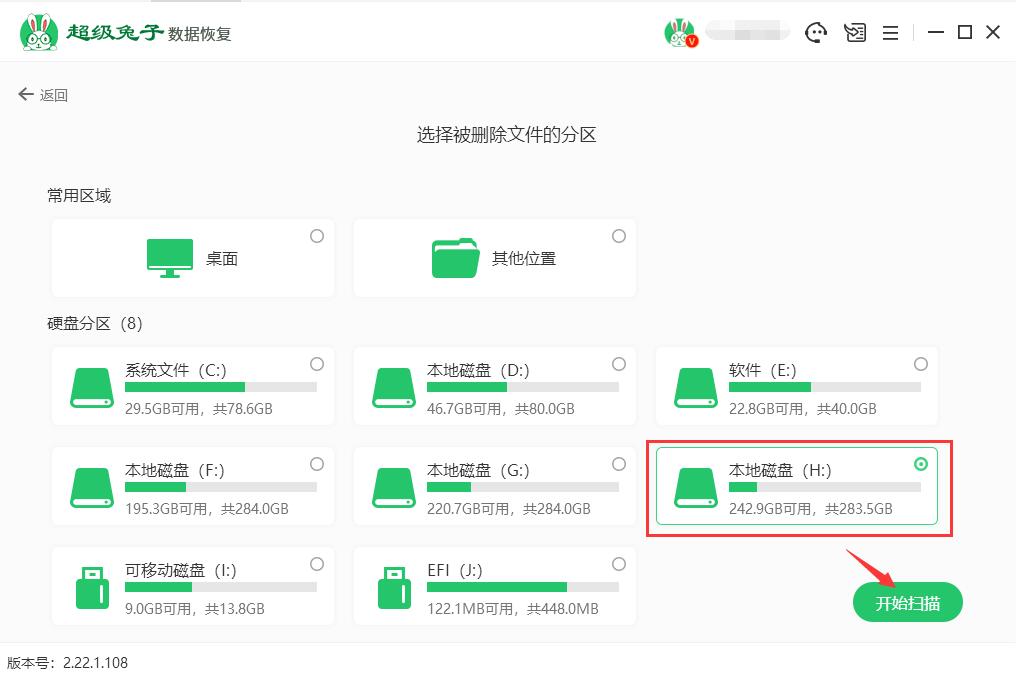Image resolution: width=1016 pixels, height=677 pixels.
Task: Click the 系统文件 (C:) drive icon
Action: tap(91, 385)
